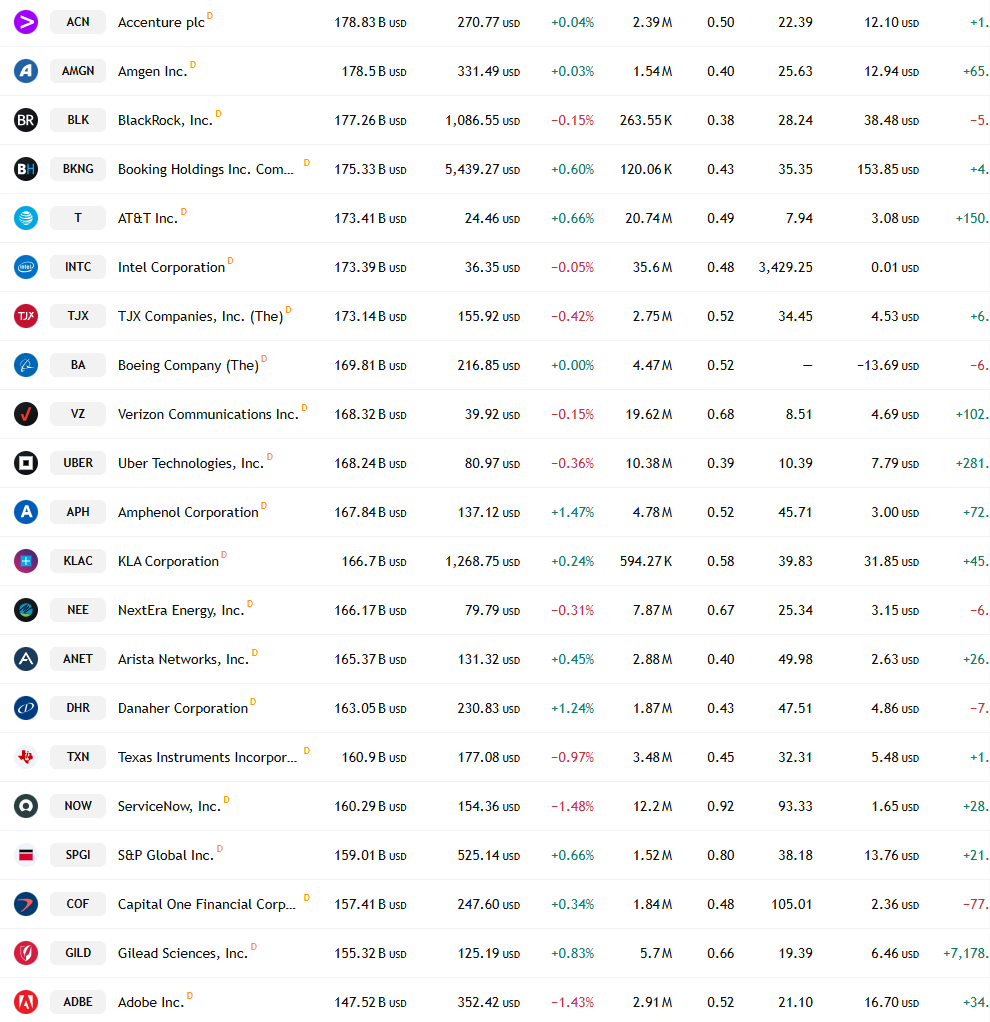Open the Danaher Corporation link
Screen dimensions: 990x1022
click(183, 708)
